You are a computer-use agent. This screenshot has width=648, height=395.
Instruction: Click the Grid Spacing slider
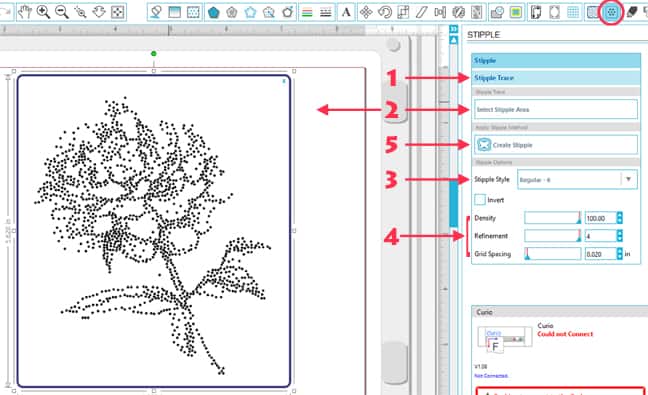point(553,254)
